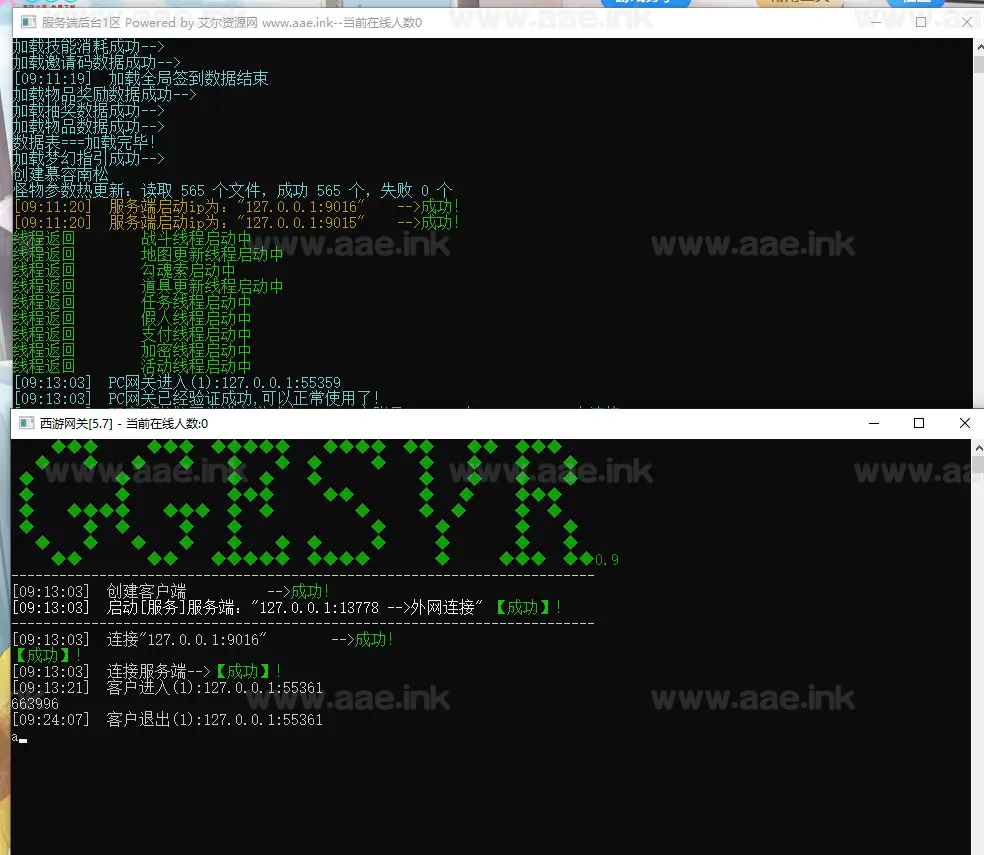Screen dimensions: 984x855
Task: Click server start line with port 9016
Action: click(x=237, y=207)
